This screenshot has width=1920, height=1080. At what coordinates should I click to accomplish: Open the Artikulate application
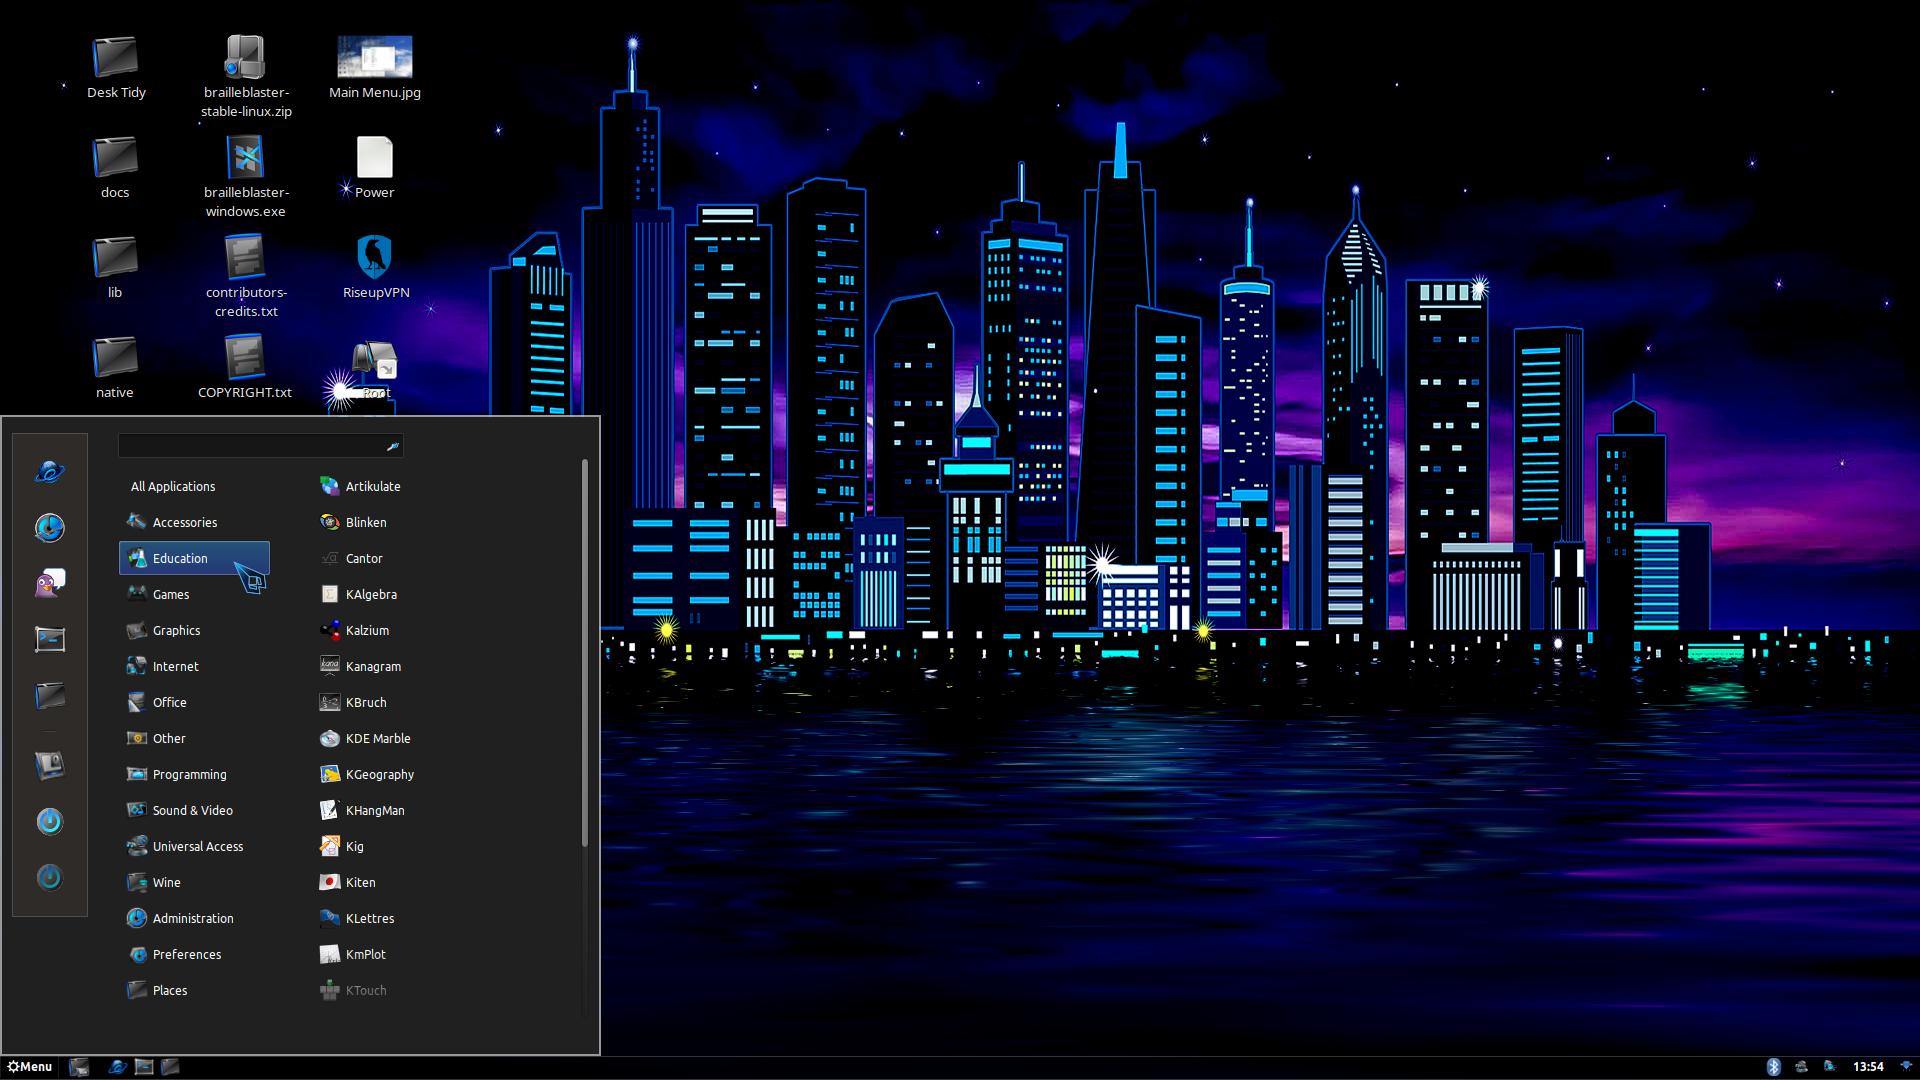[373, 485]
